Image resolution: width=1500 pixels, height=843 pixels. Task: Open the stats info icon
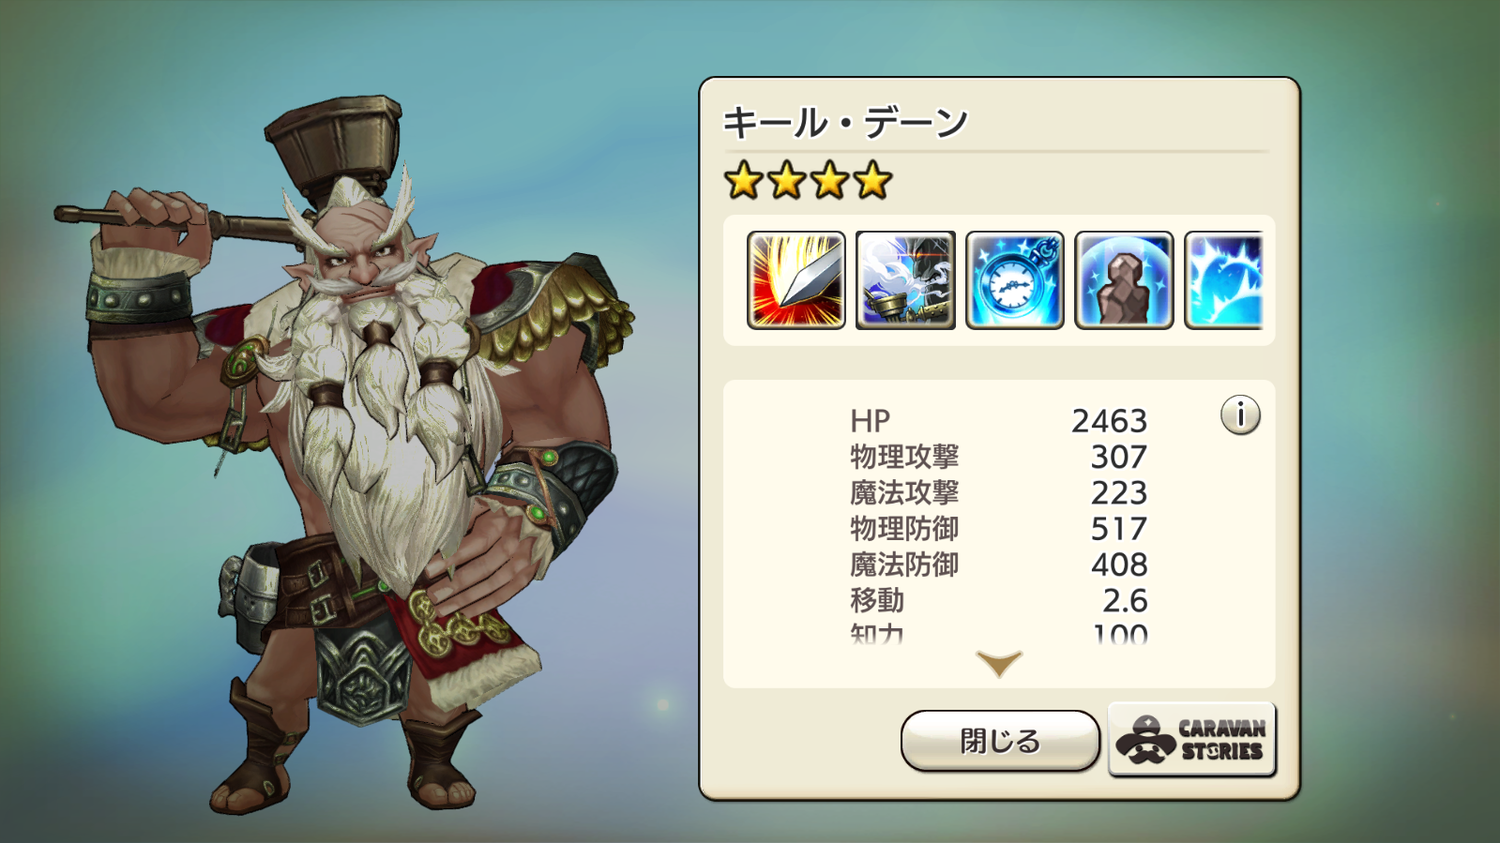tap(1240, 414)
